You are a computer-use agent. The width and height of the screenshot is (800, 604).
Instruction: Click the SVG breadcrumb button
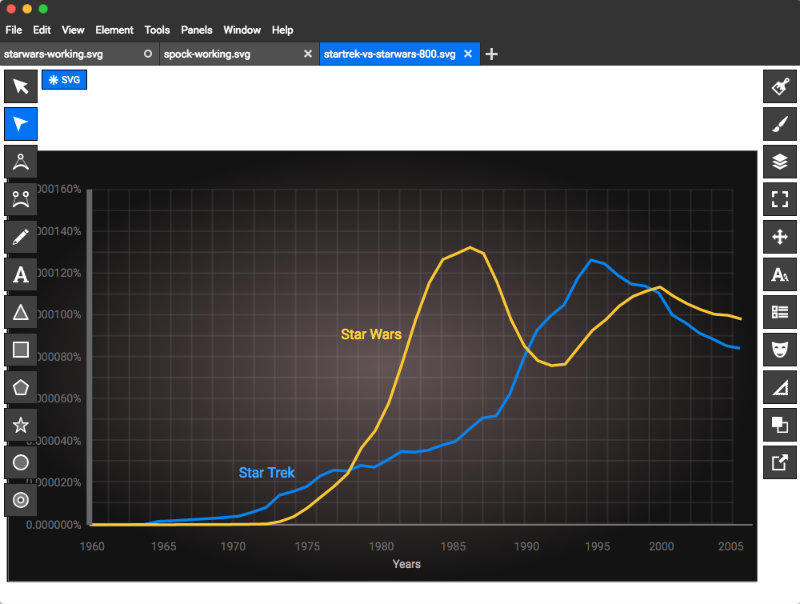point(64,80)
